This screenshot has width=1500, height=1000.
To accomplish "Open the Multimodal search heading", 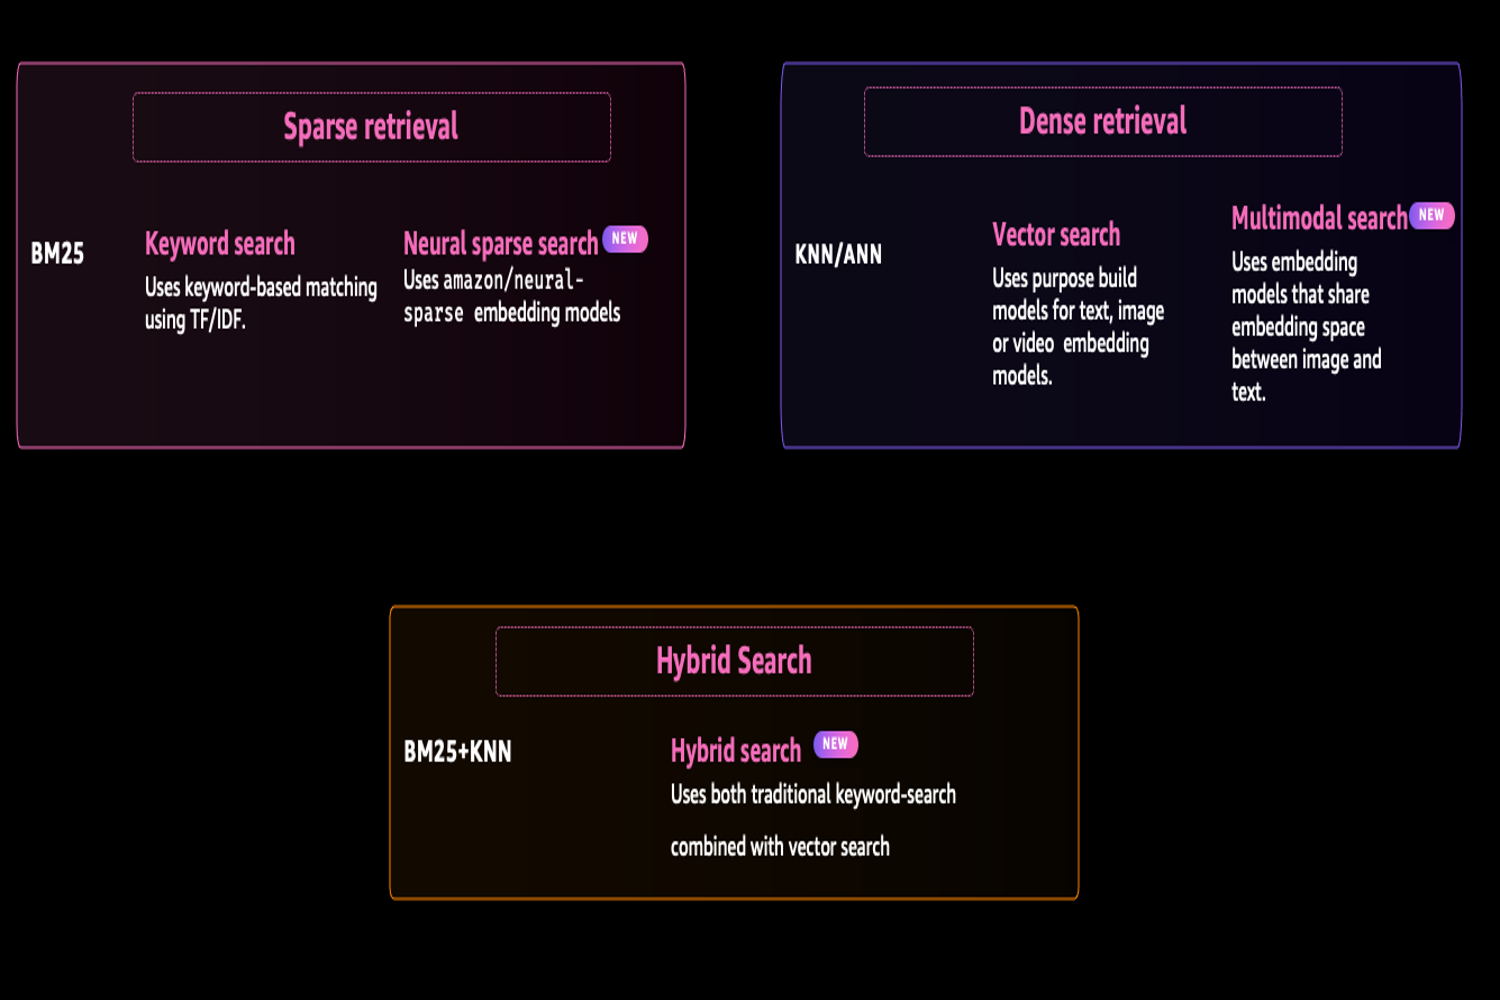I will (1319, 218).
